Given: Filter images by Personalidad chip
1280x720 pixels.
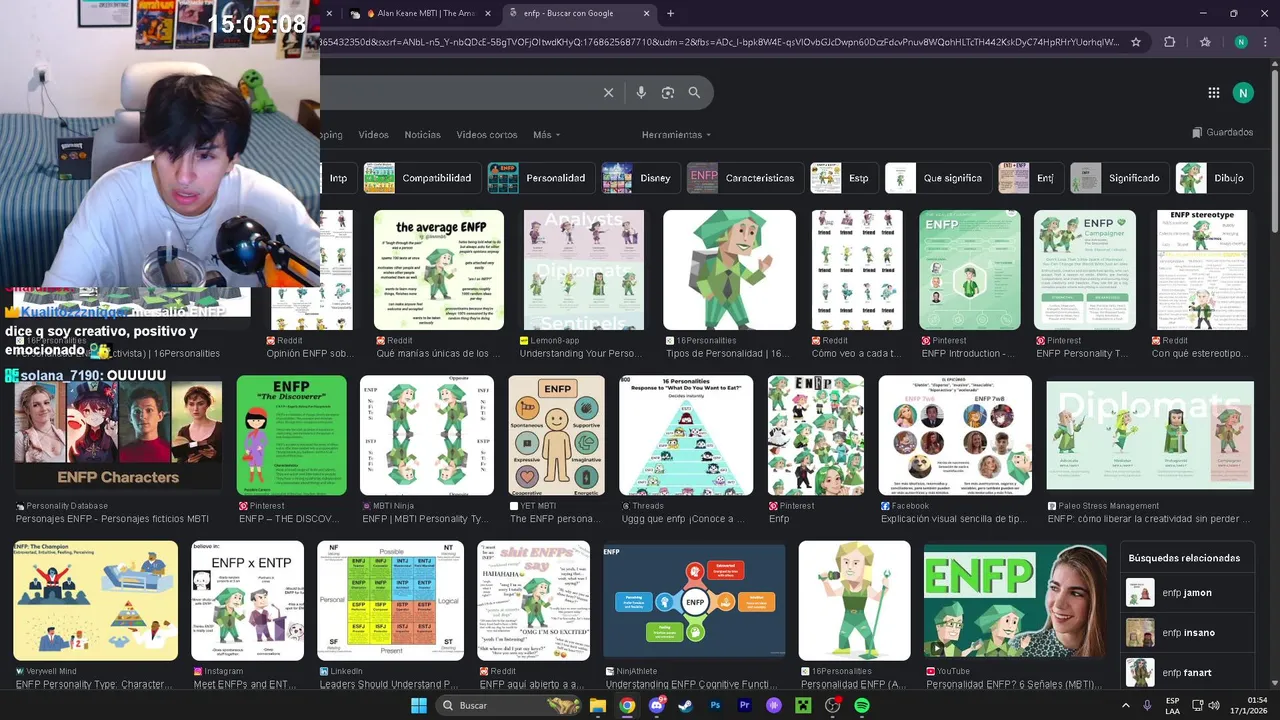Looking at the screenshot, I should [x=540, y=178].
